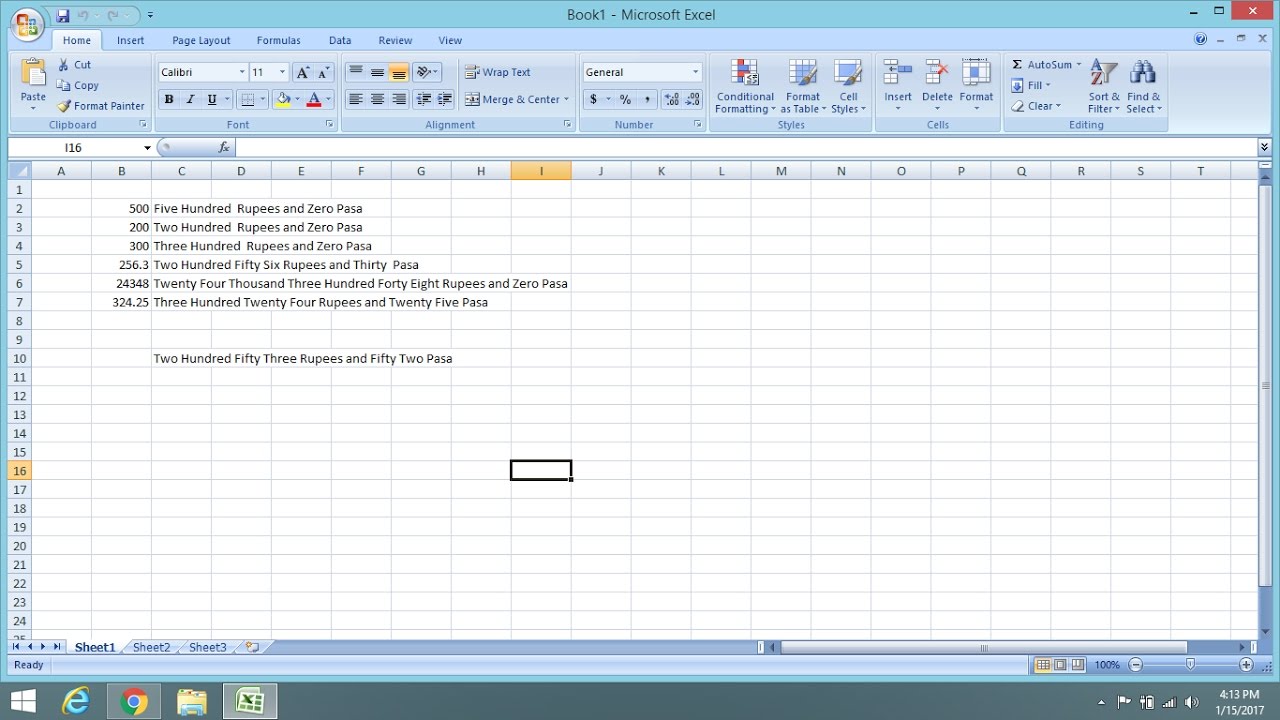The height and width of the screenshot is (720, 1280).
Task: Align text left in cell
Action: point(355,99)
